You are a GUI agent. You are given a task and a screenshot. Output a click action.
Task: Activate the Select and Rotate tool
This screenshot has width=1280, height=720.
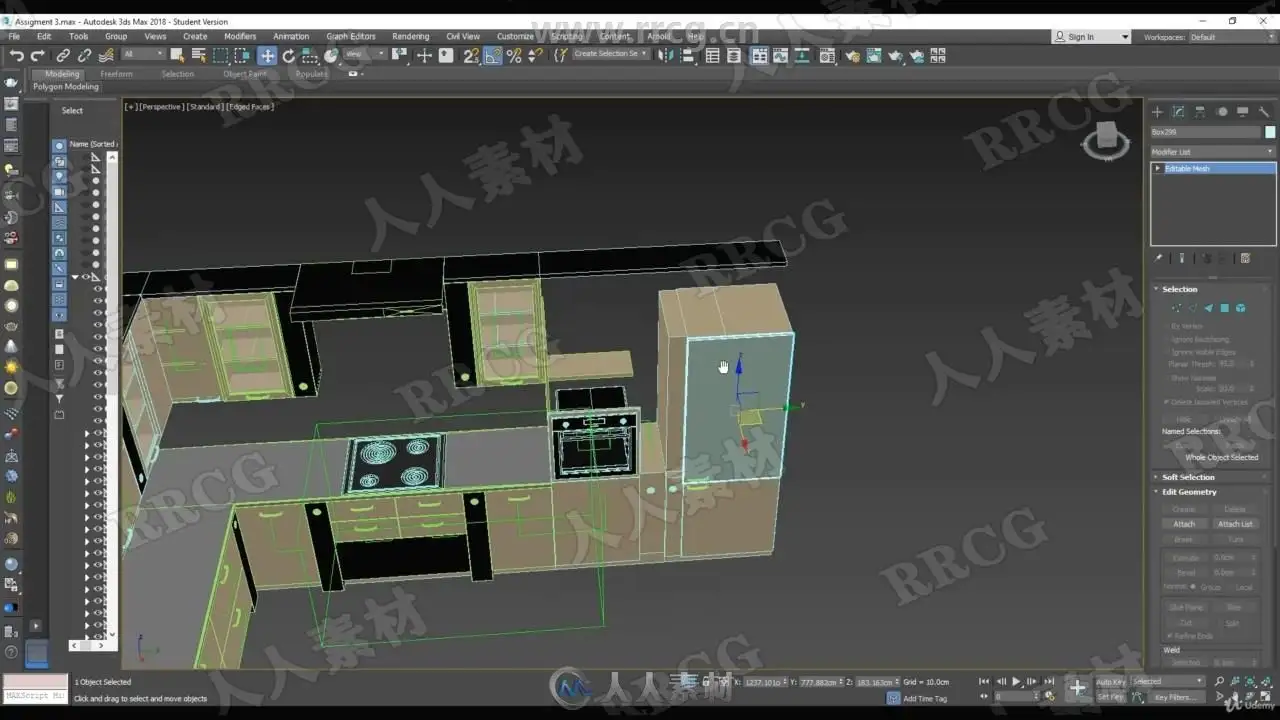pos(289,56)
